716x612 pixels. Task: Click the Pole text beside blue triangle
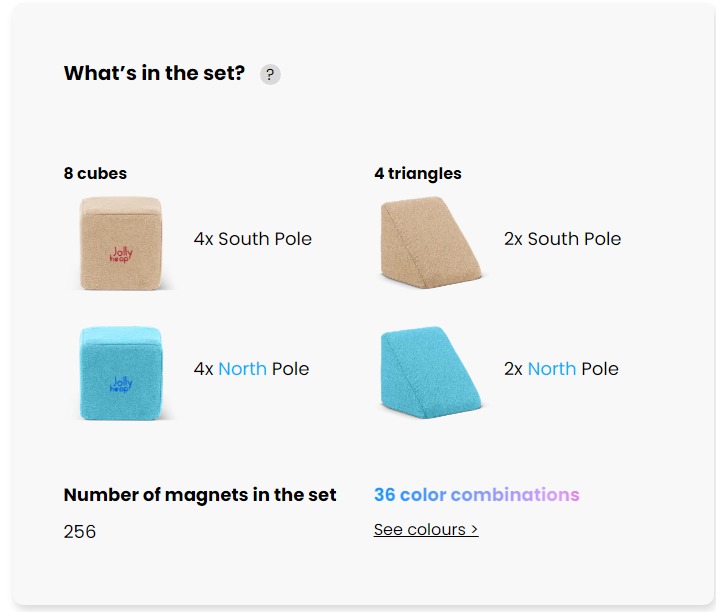[x=600, y=369]
